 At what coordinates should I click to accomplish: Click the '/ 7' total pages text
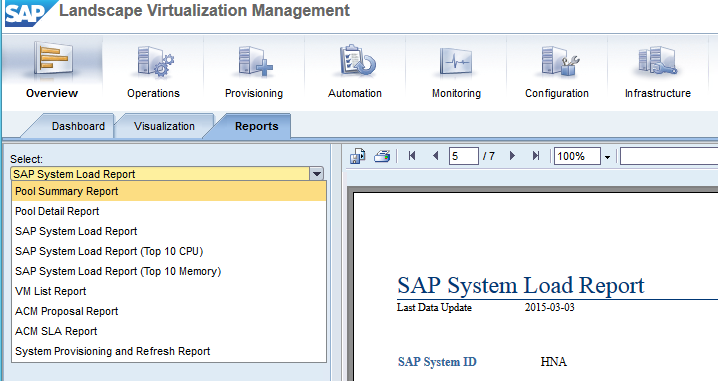pyautogui.click(x=489, y=156)
